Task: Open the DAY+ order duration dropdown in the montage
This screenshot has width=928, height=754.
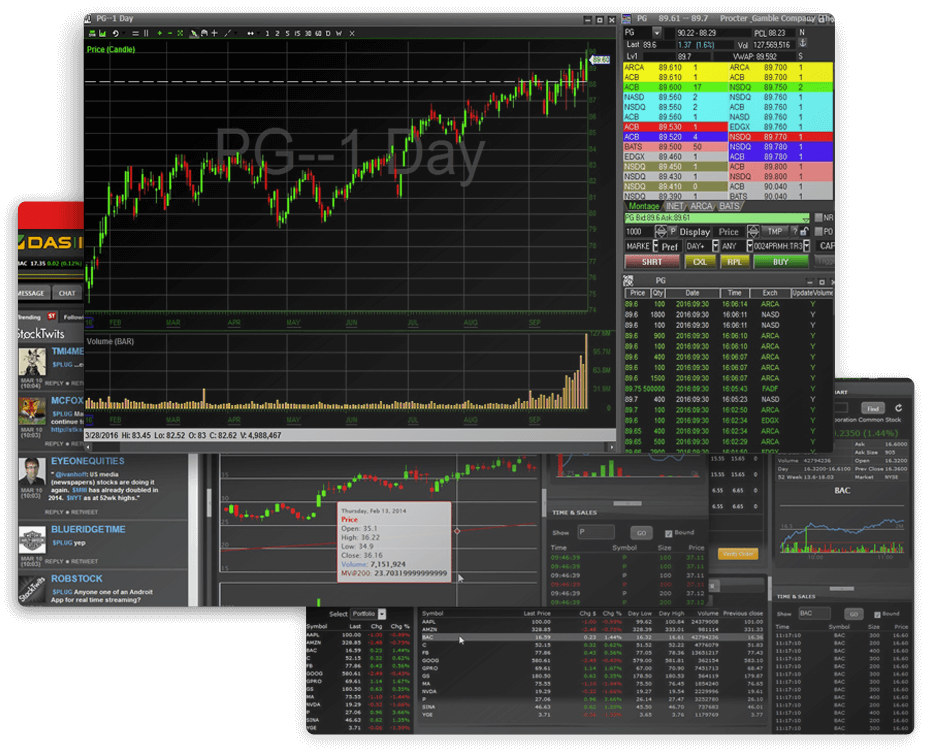Action: pos(714,246)
